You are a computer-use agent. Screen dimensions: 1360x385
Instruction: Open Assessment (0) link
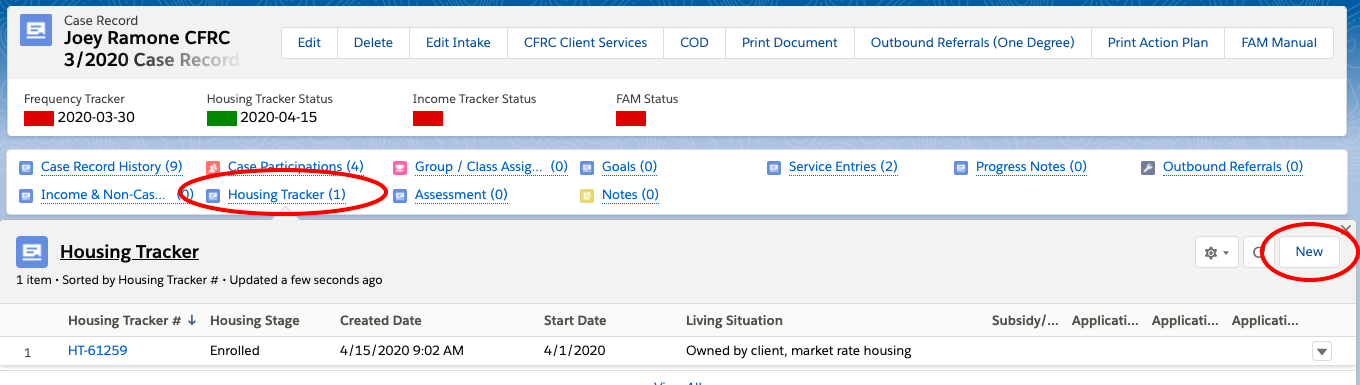[461, 194]
